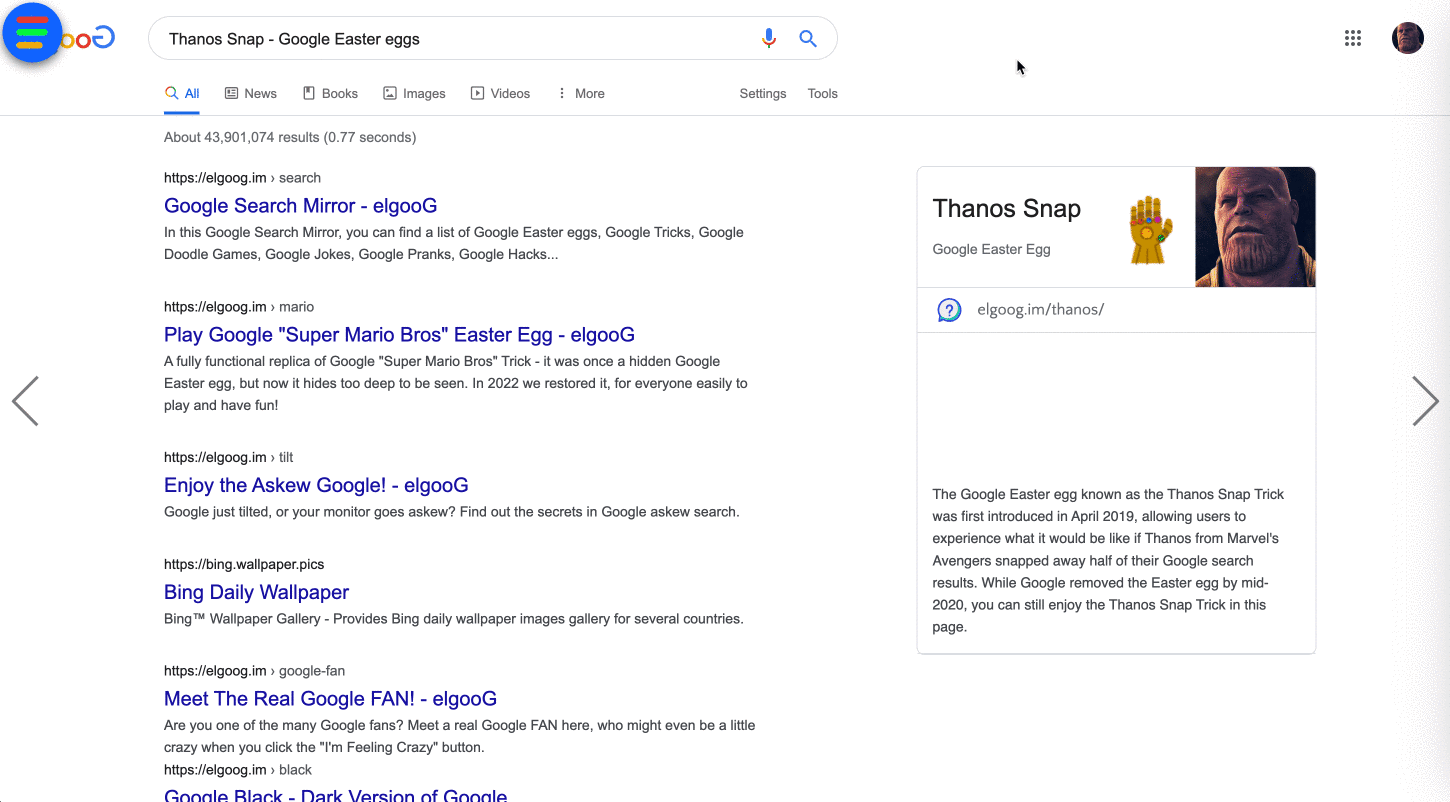The height and width of the screenshot is (802, 1450).
Task: Expand the More search options menu
Action: click(580, 94)
